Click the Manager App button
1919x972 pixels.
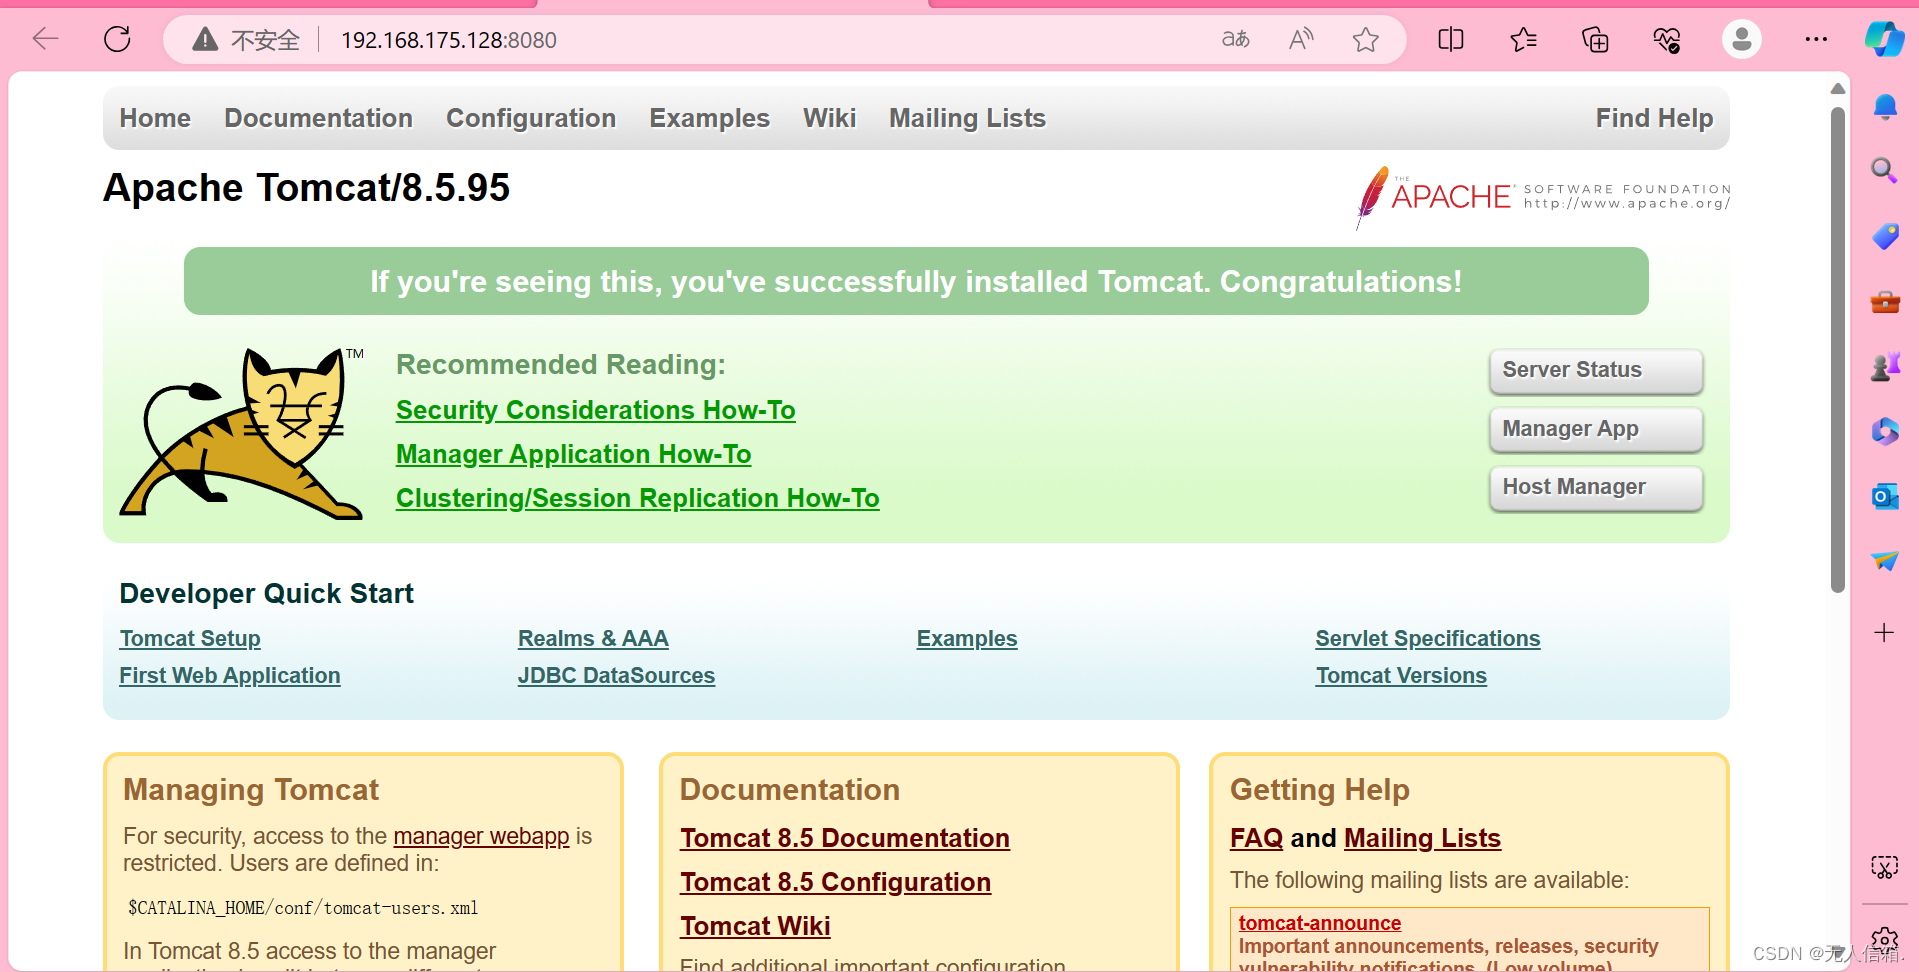(x=1596, y=429)
